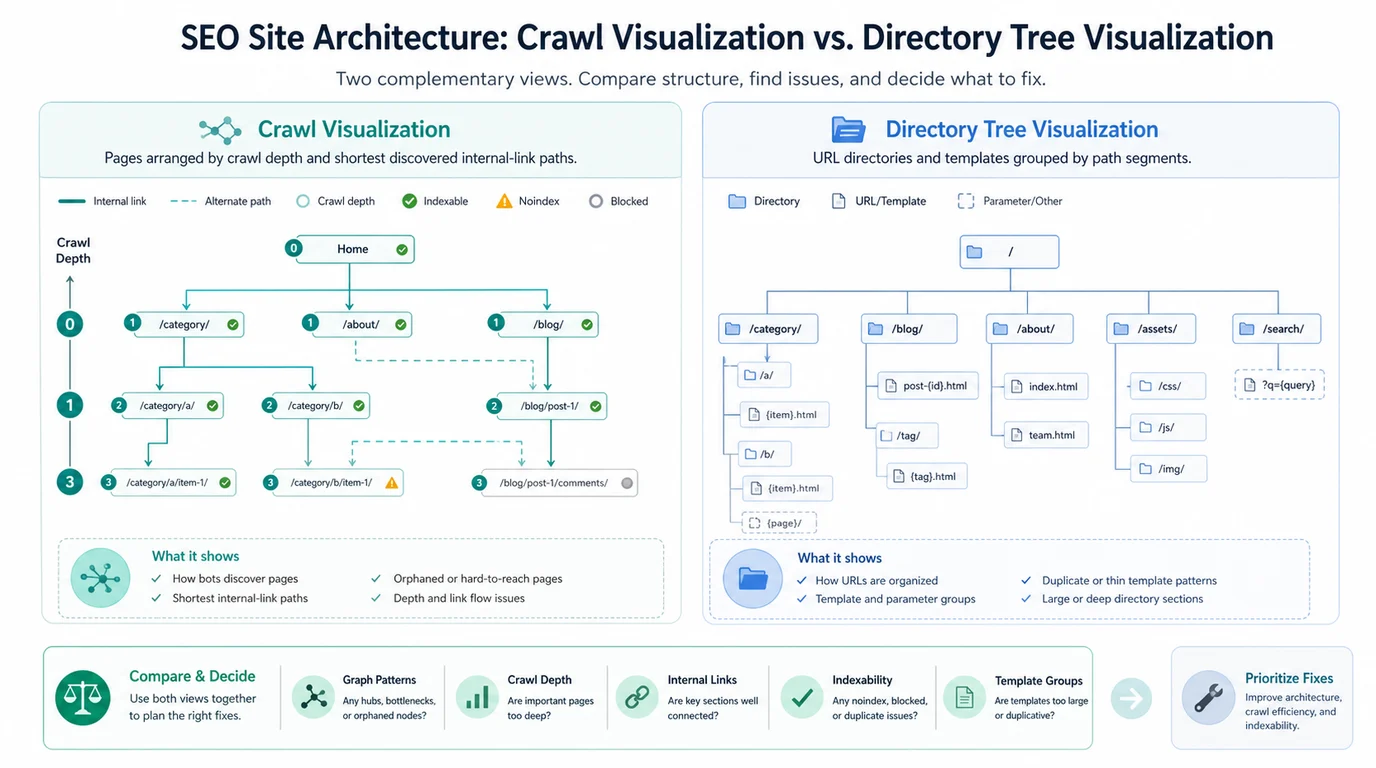This screenshot has width=1376, height=768.
Task: Open the /blog/ directory folder
Action: pos(909,328)
